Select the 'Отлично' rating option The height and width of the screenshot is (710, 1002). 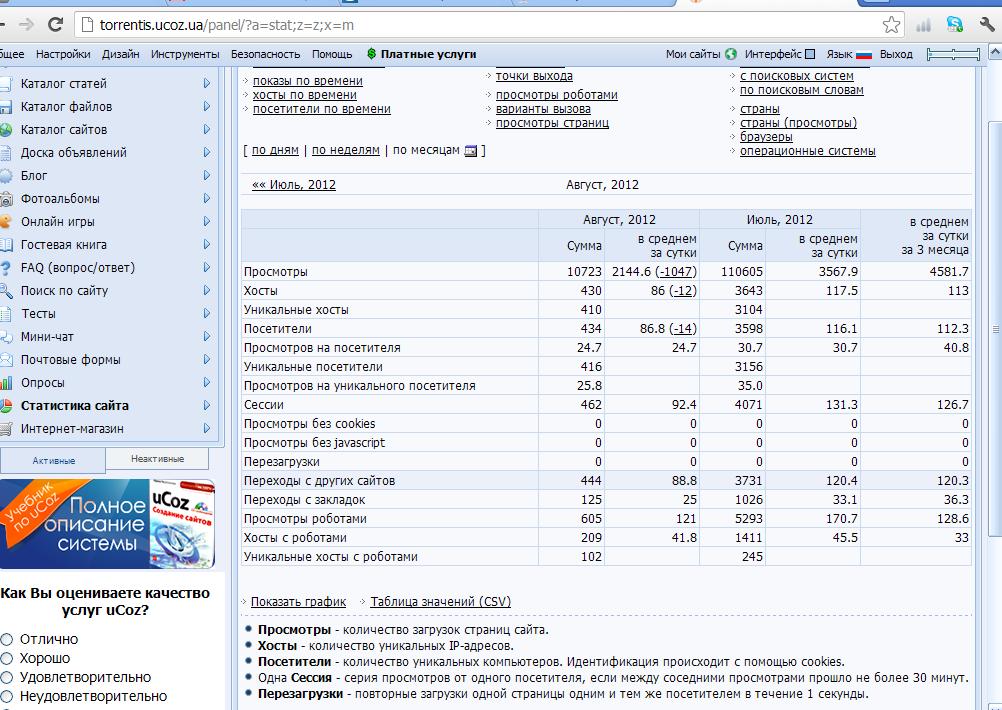(7, 639)
